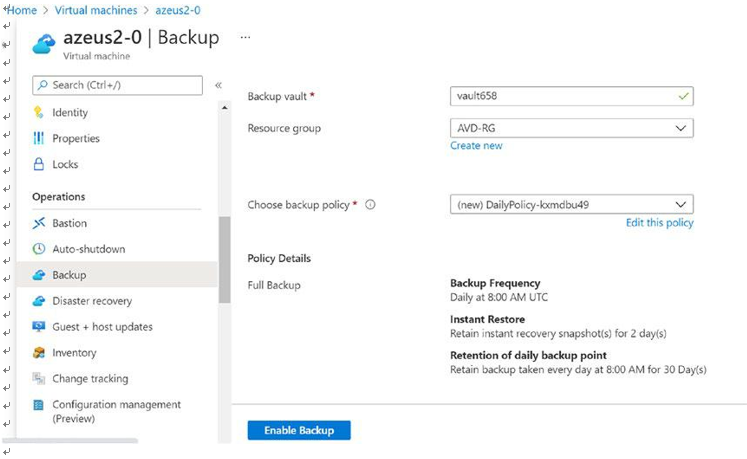Viewport: 747px width, 459px height.
Task: Click the Backup cloud icon in sidebar
Action: coord(39,275)
